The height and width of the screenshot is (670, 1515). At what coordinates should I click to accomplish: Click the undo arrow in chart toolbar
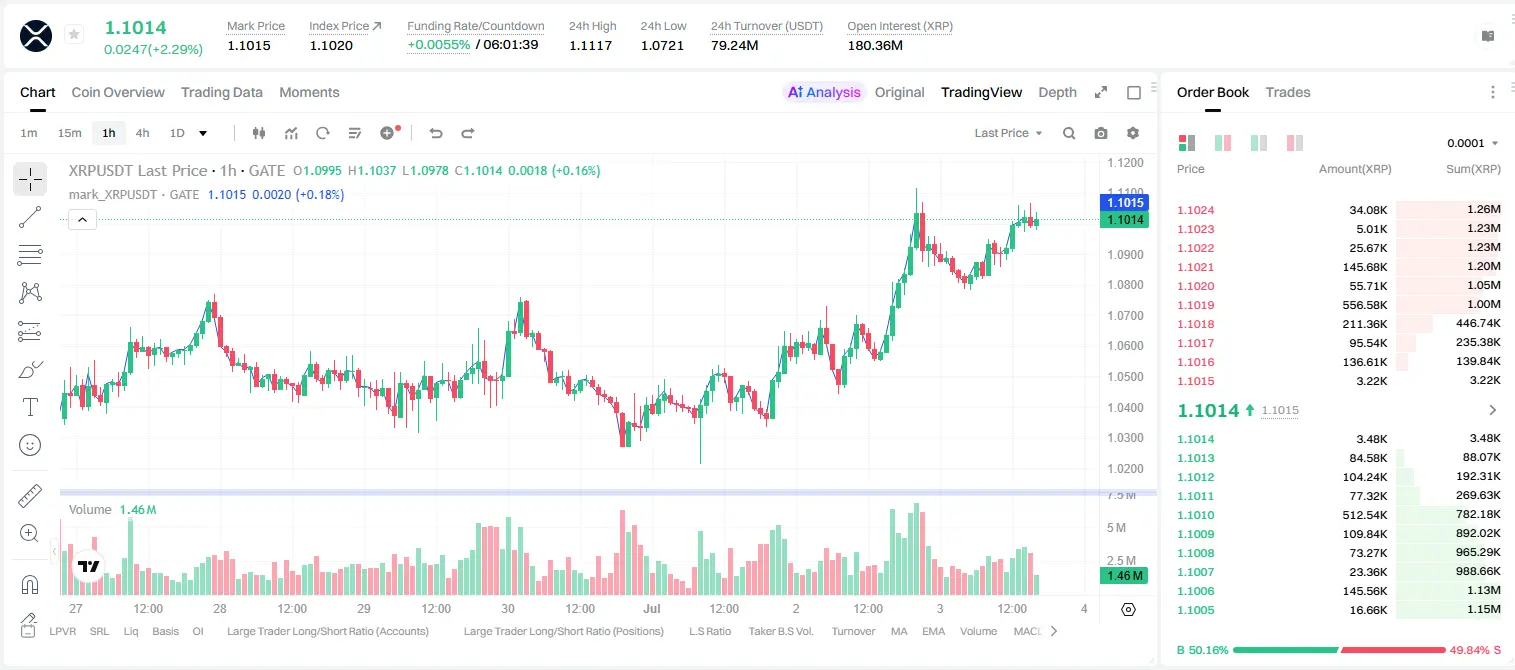(435, 133)
